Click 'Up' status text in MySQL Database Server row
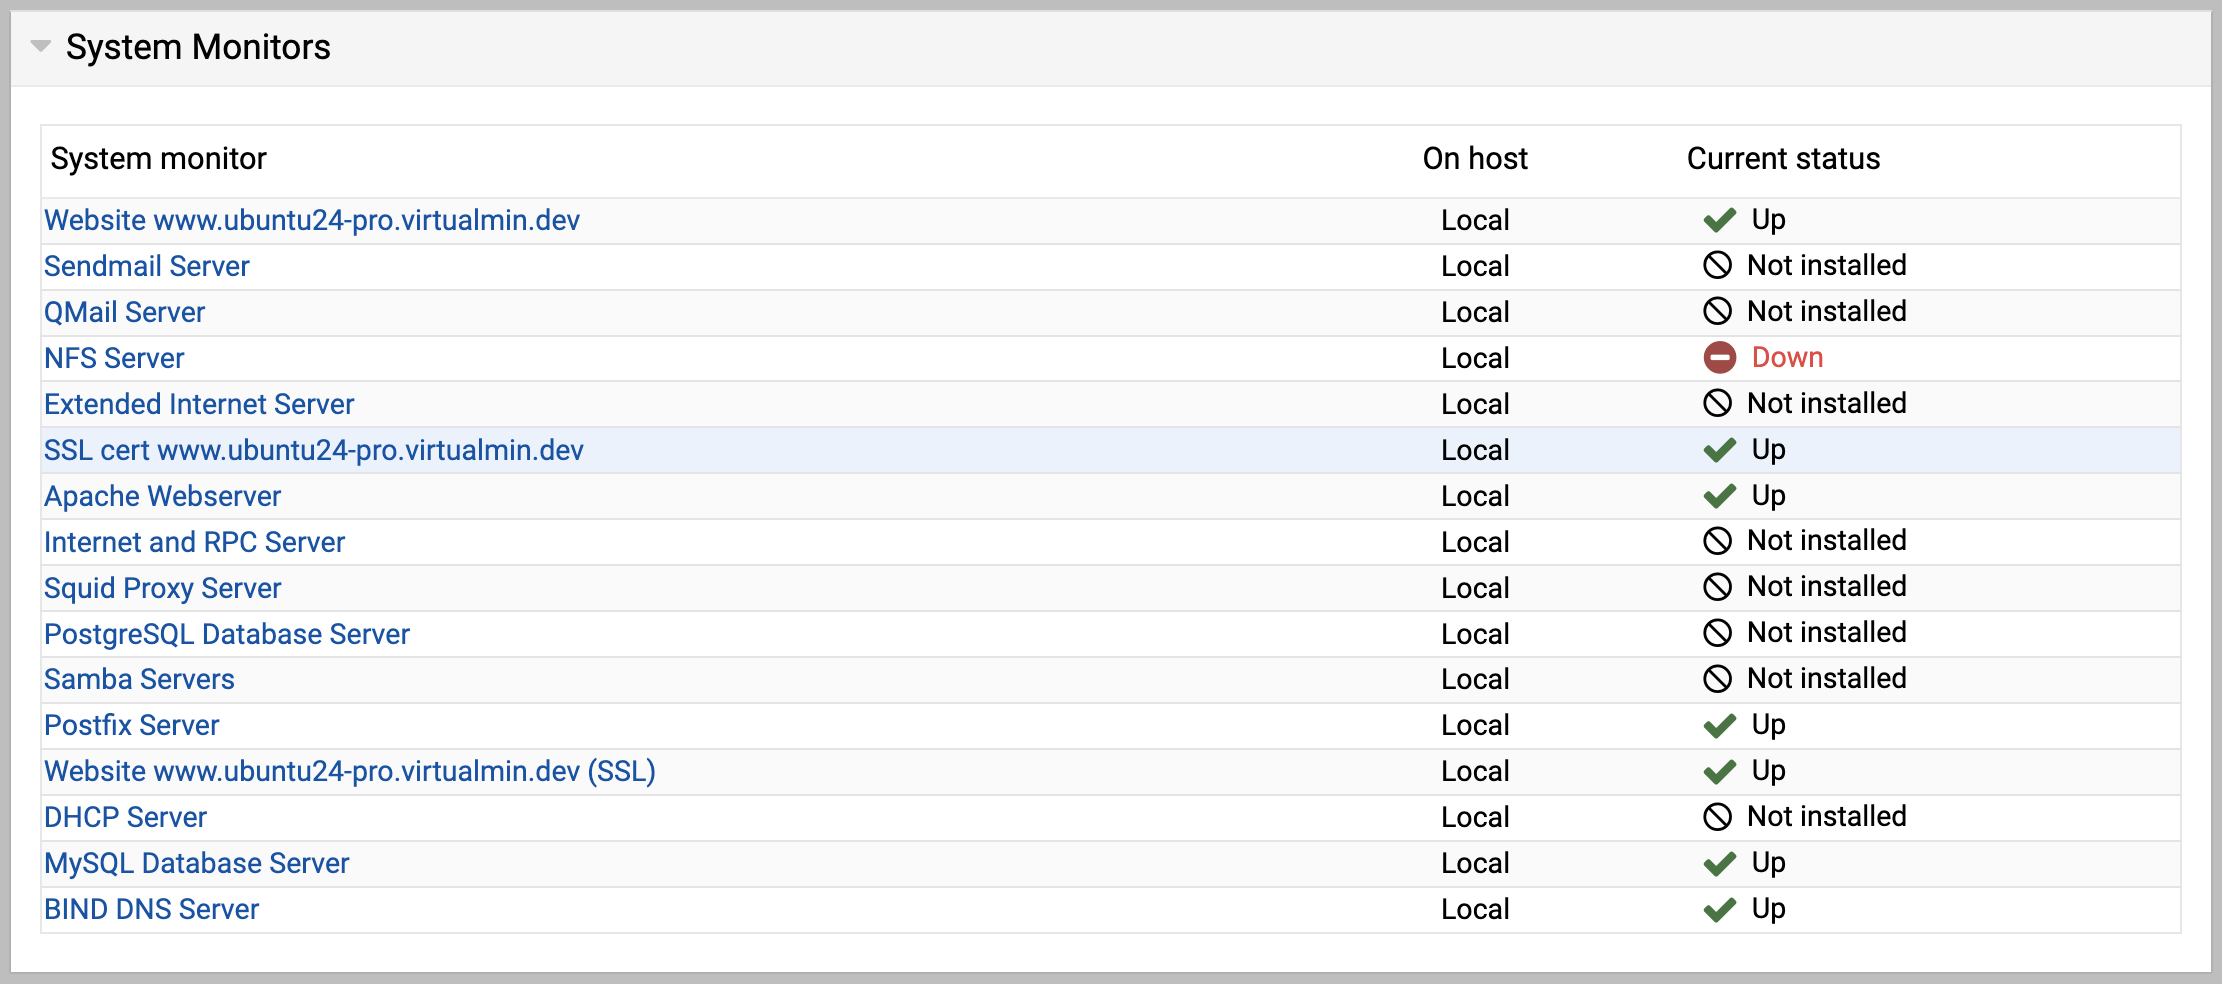Screen dimensions: 2222x984 pos(1768,863)
